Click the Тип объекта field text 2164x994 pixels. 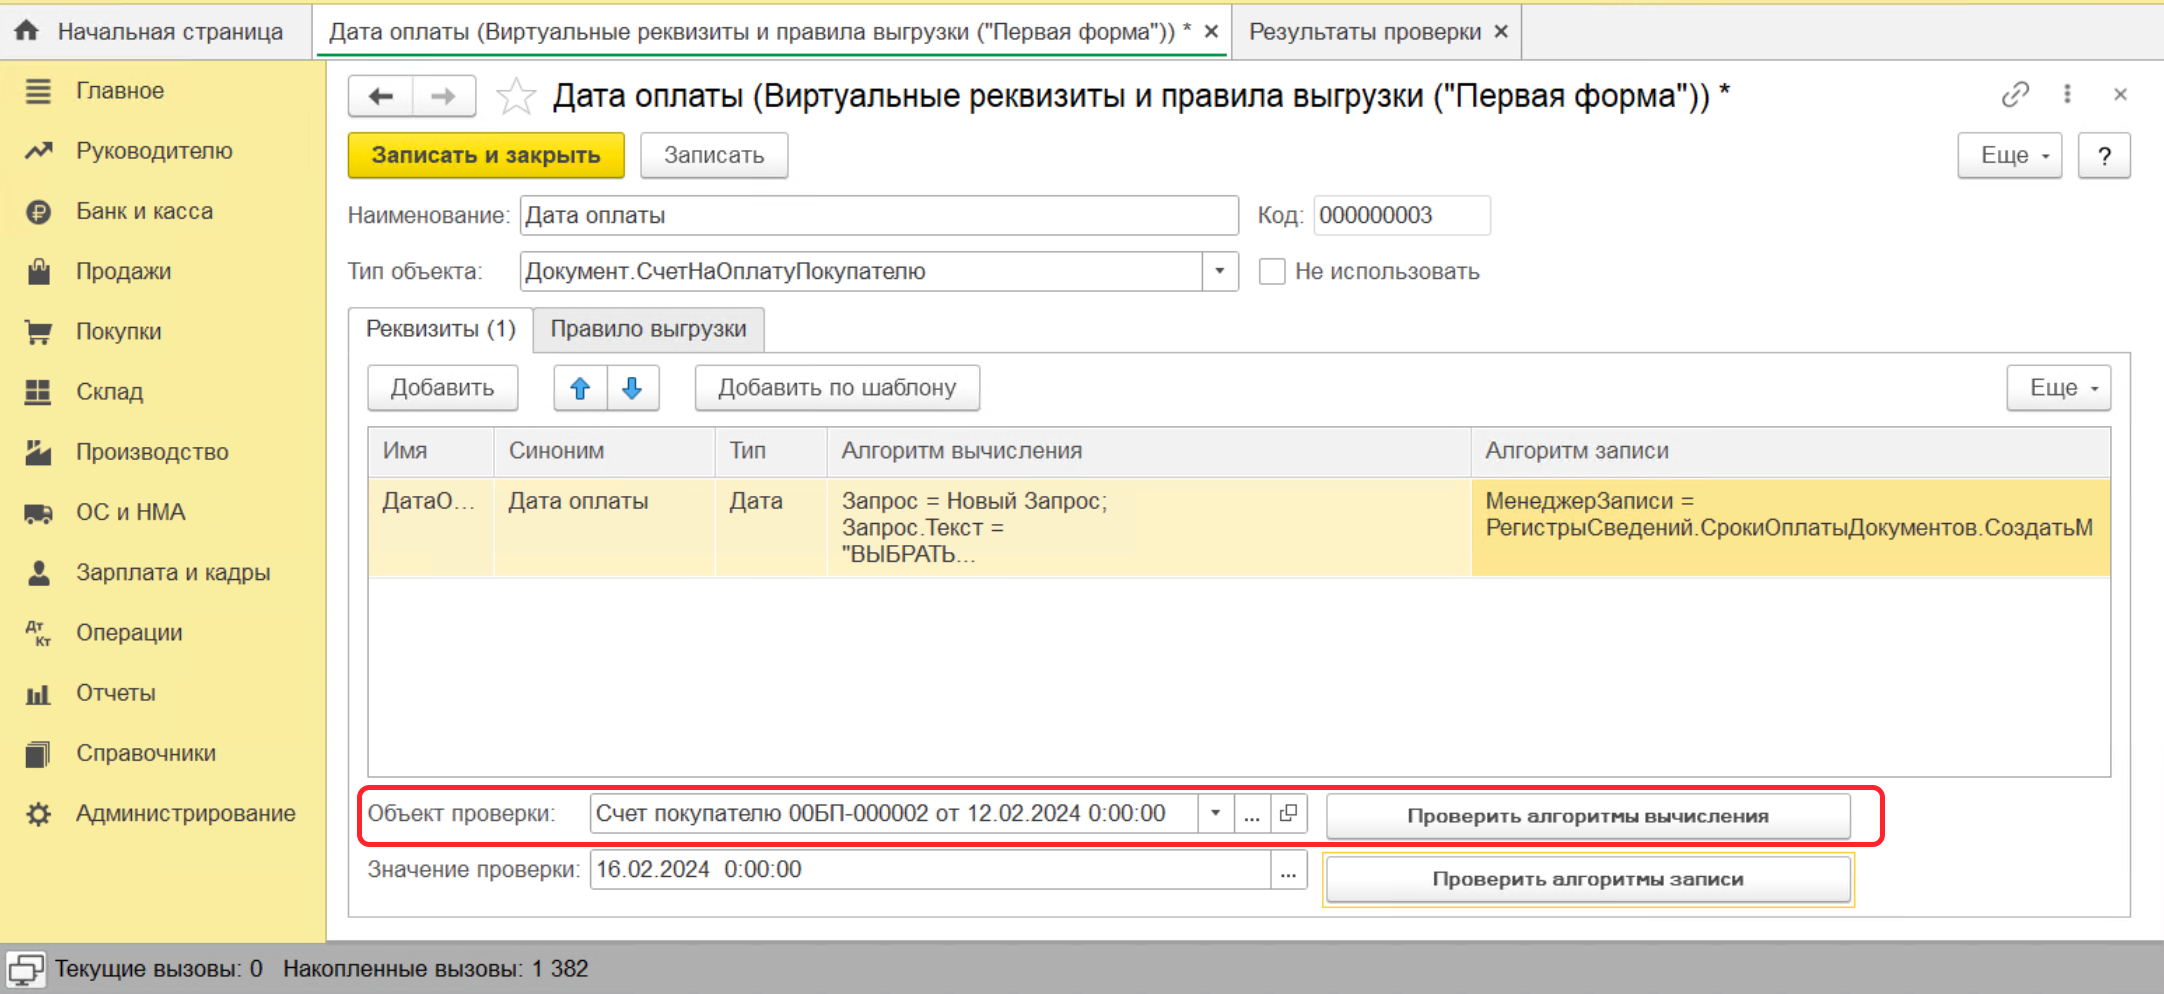pyautogui.click(x=861, y=271)
